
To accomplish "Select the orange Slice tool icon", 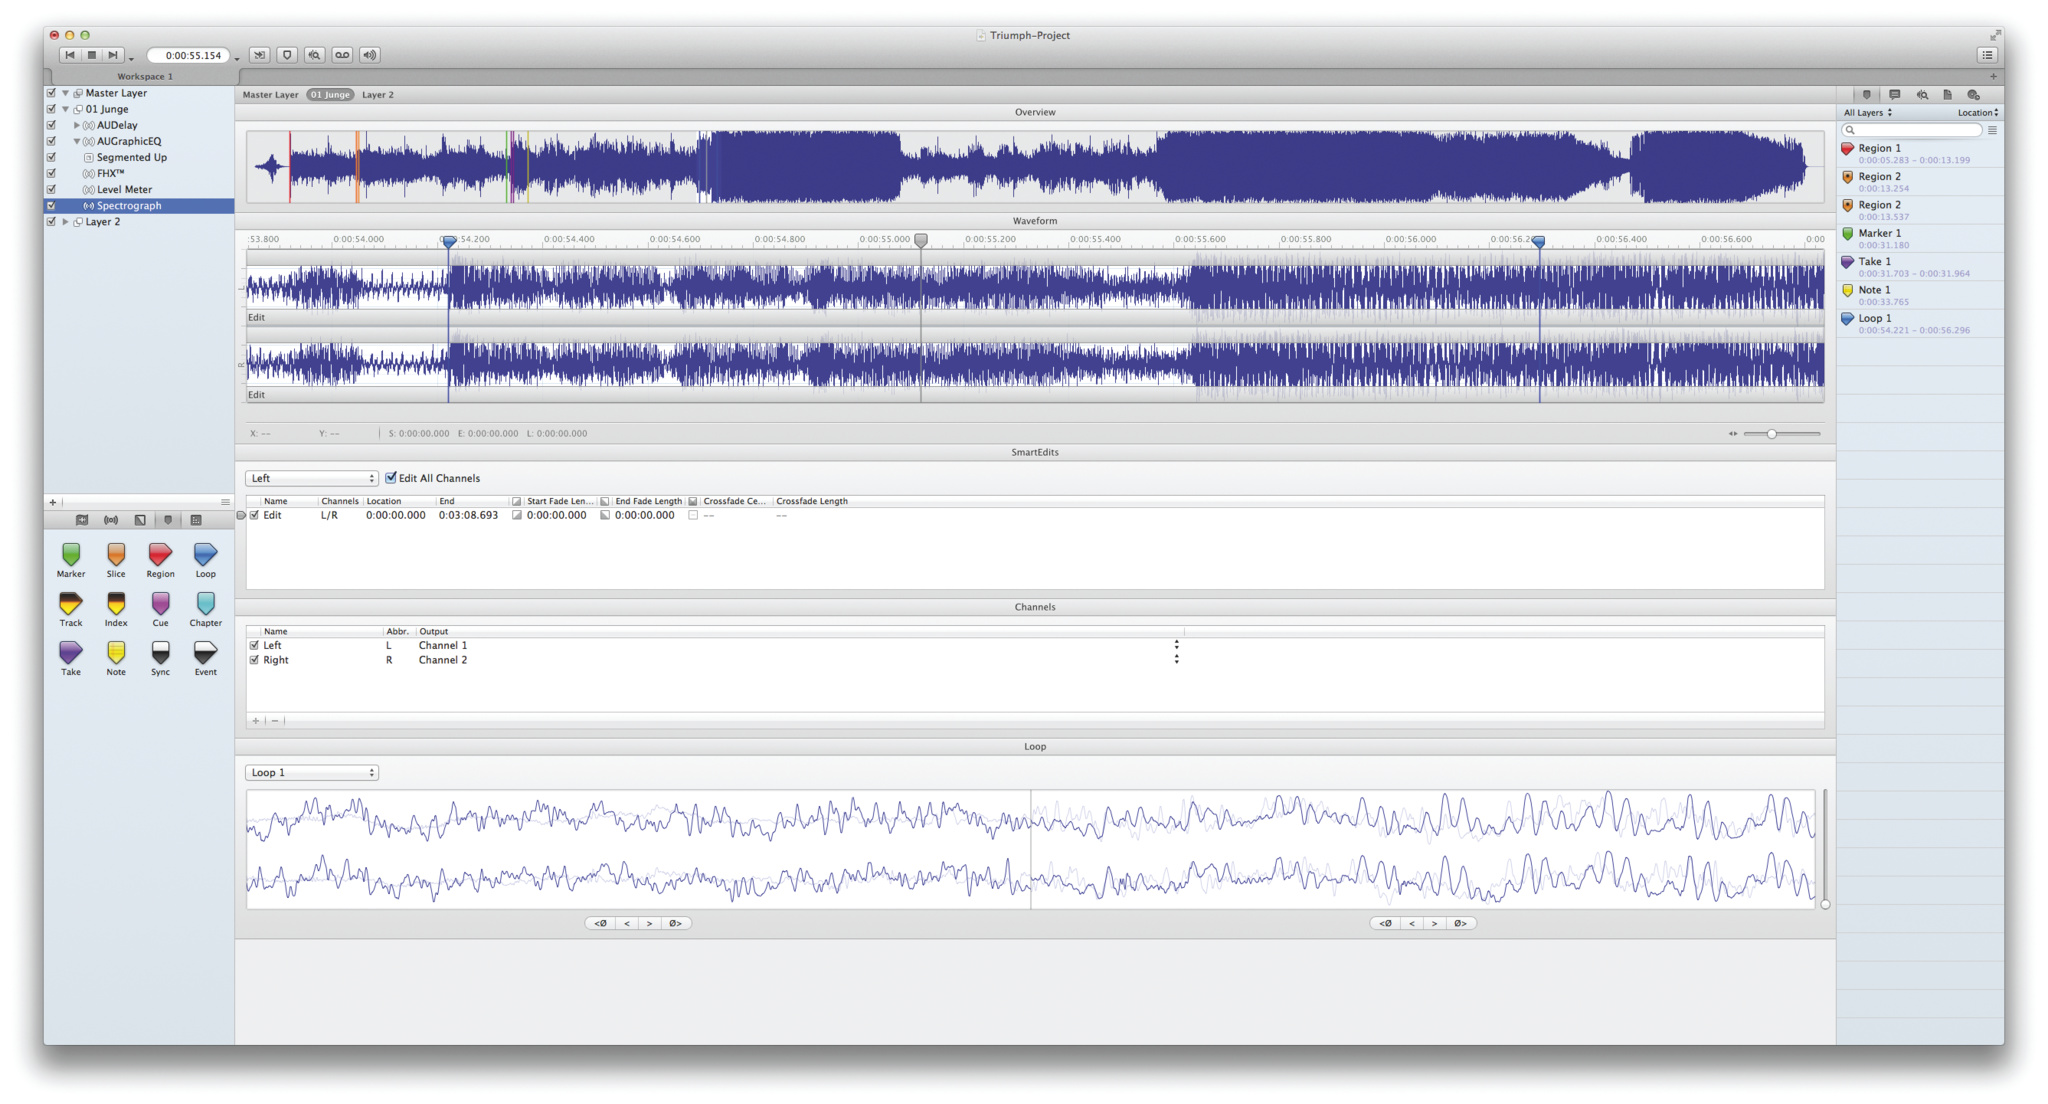I will pos(116,554).
